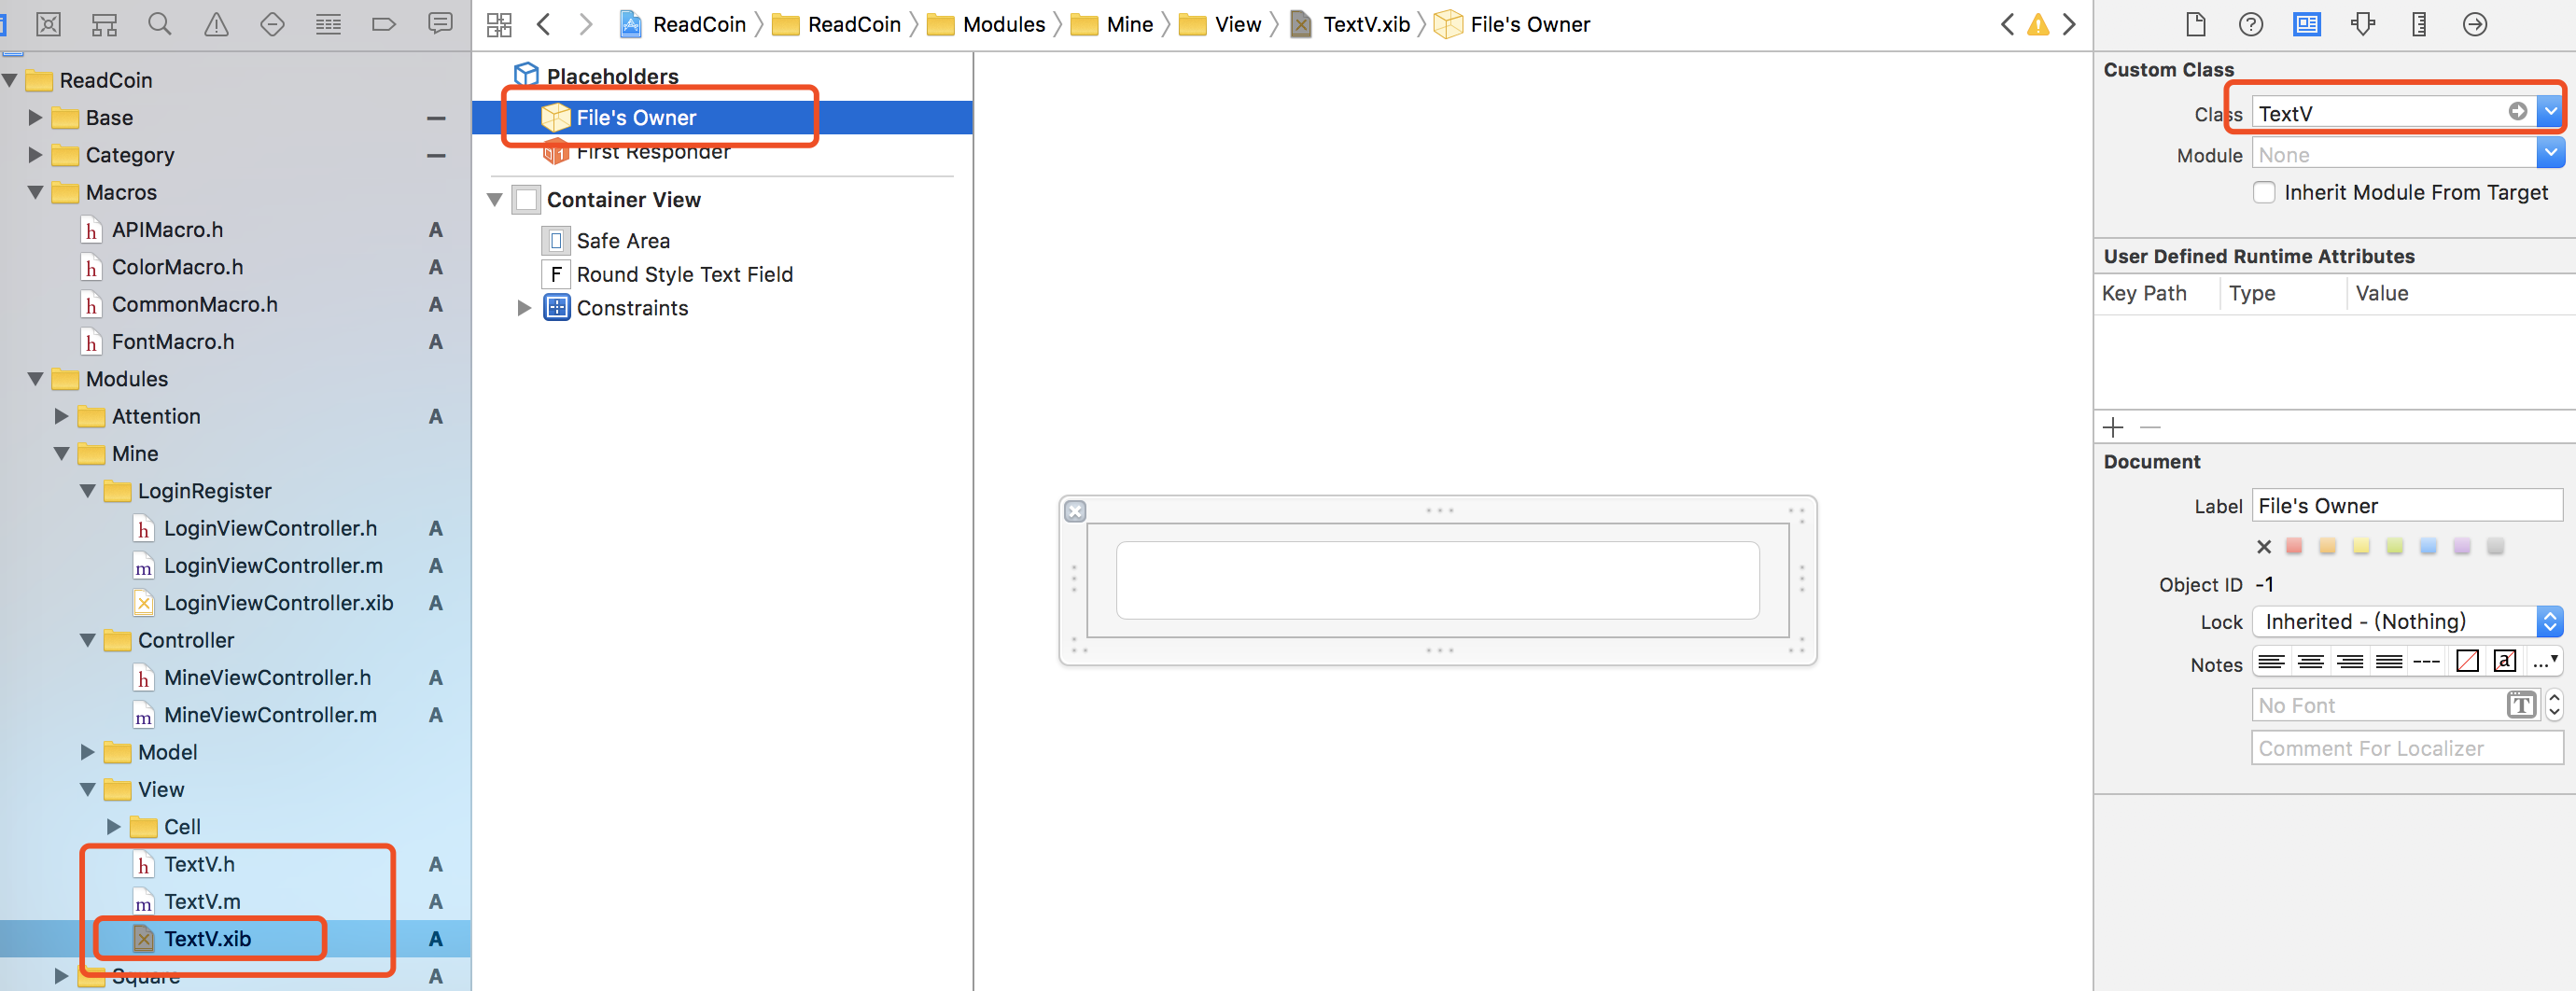The width and height of the screenshot is (2576, 991).
Task: Jump to the next issue
Action: pyautogui.click(x=2069, y=24)
